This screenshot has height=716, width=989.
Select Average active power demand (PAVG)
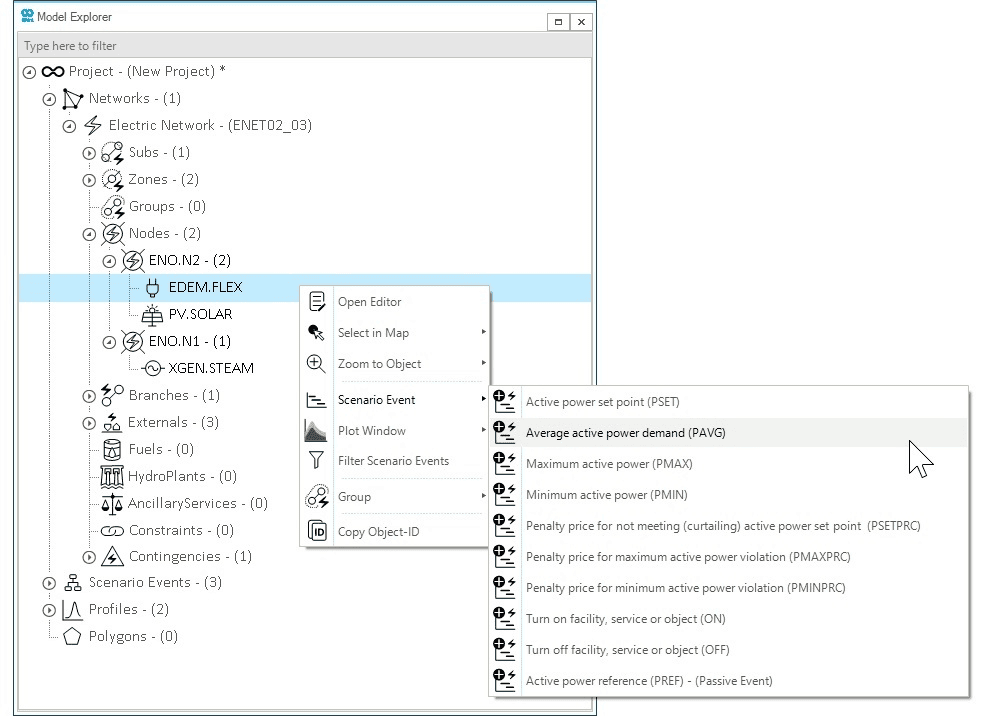(x=625, y=433)
